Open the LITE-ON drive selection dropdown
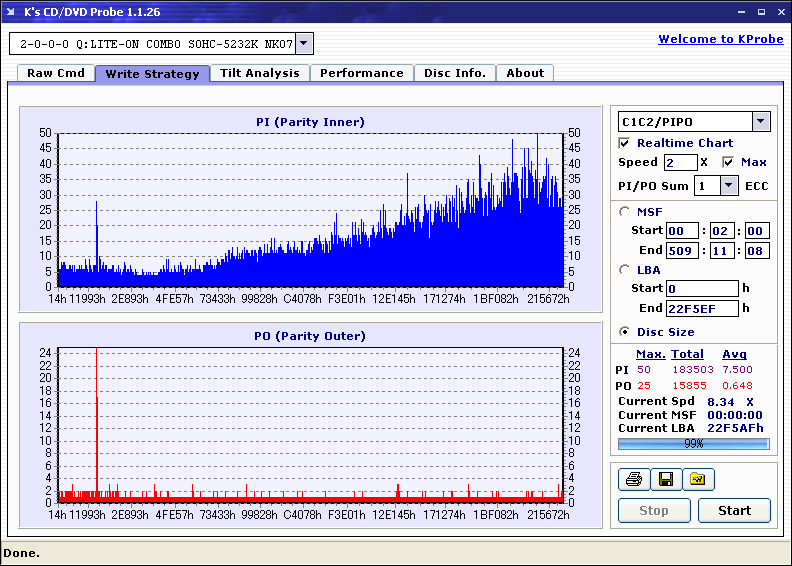This screenshot has height=566, width=792. 305,44
